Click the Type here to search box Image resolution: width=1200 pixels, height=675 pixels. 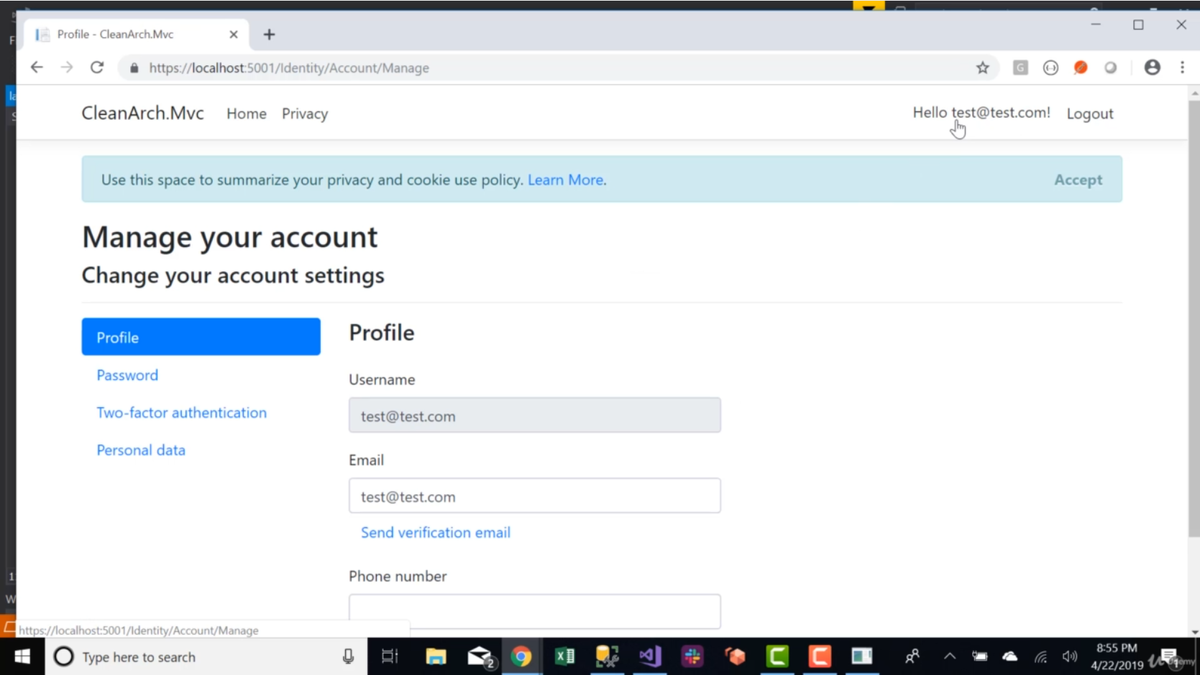click(207, 657)
